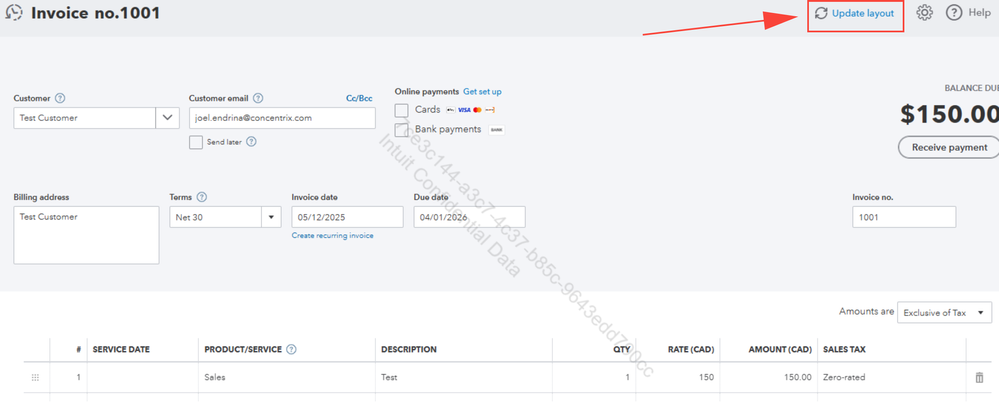Edit the customer email field
Viewport: 999px width, 402px height.
coord(282,118)
